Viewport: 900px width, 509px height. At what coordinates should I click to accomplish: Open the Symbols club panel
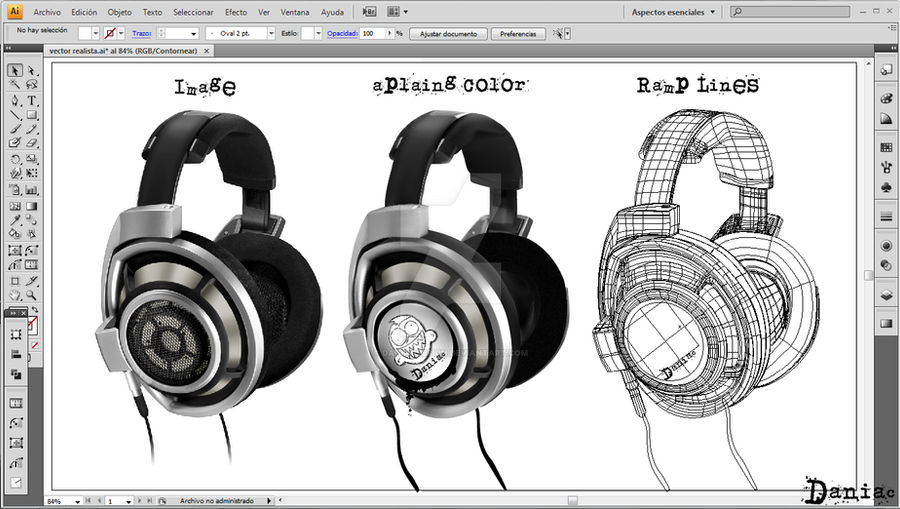[886, 187]
